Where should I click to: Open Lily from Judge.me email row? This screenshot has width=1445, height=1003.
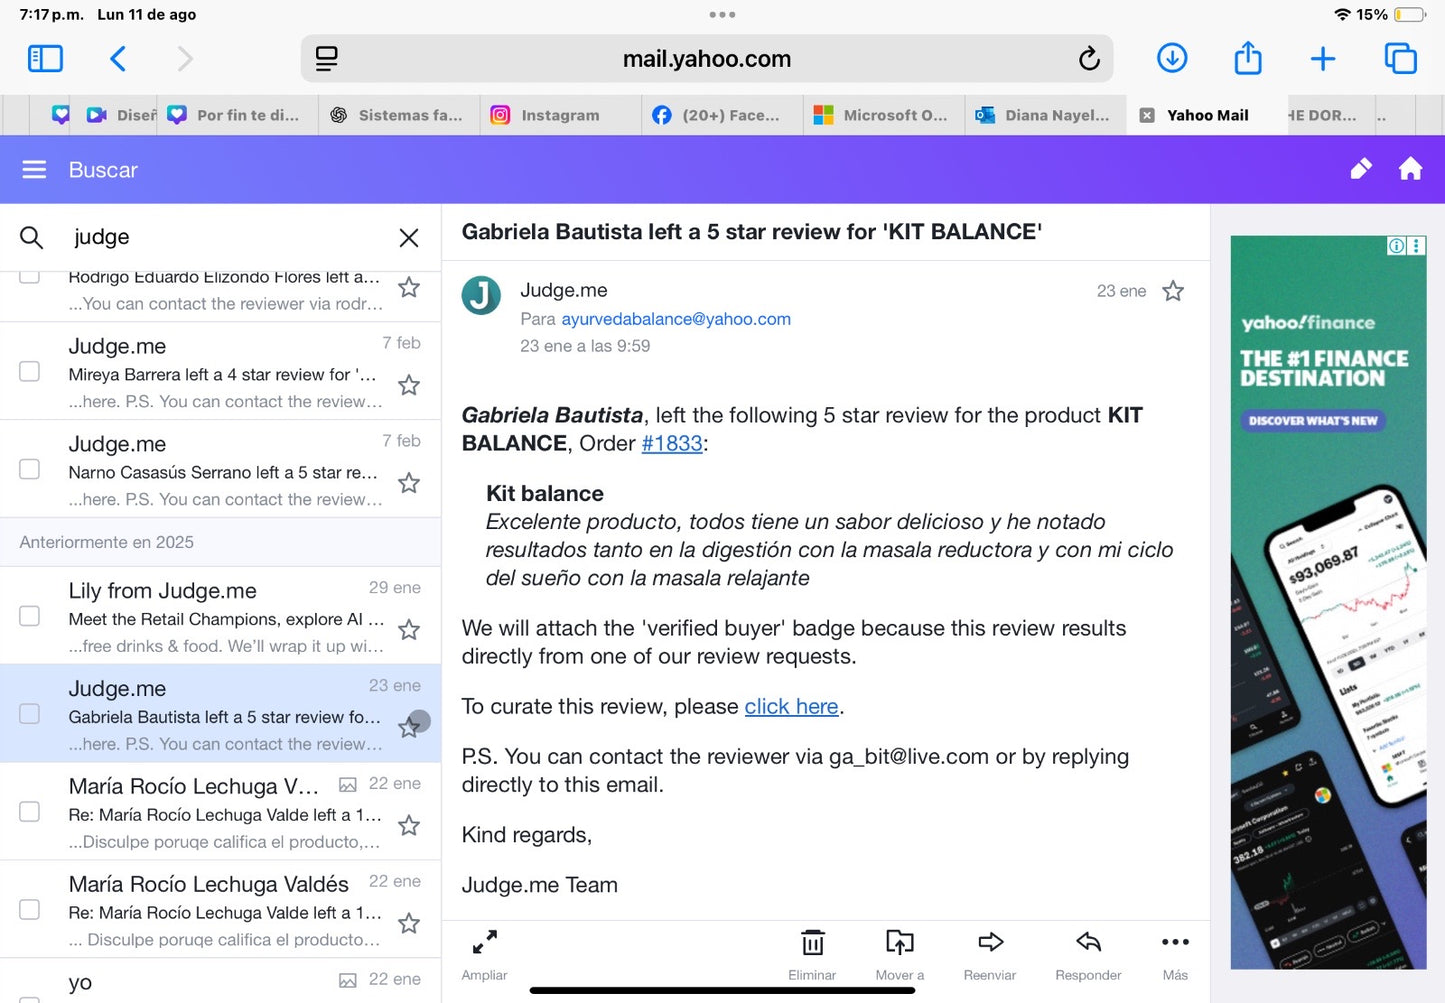(220, 616)
